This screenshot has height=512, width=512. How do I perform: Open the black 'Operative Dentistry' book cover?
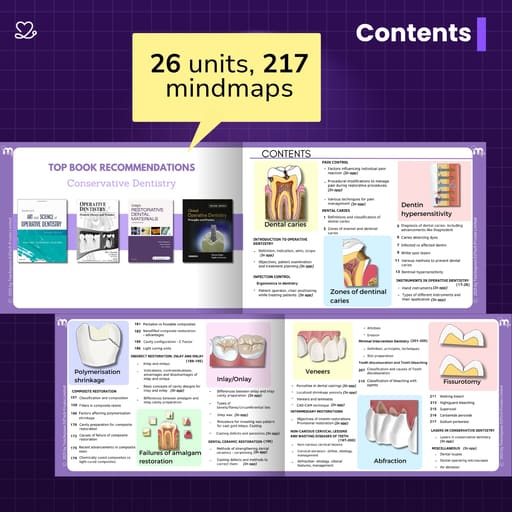(208, 231)
